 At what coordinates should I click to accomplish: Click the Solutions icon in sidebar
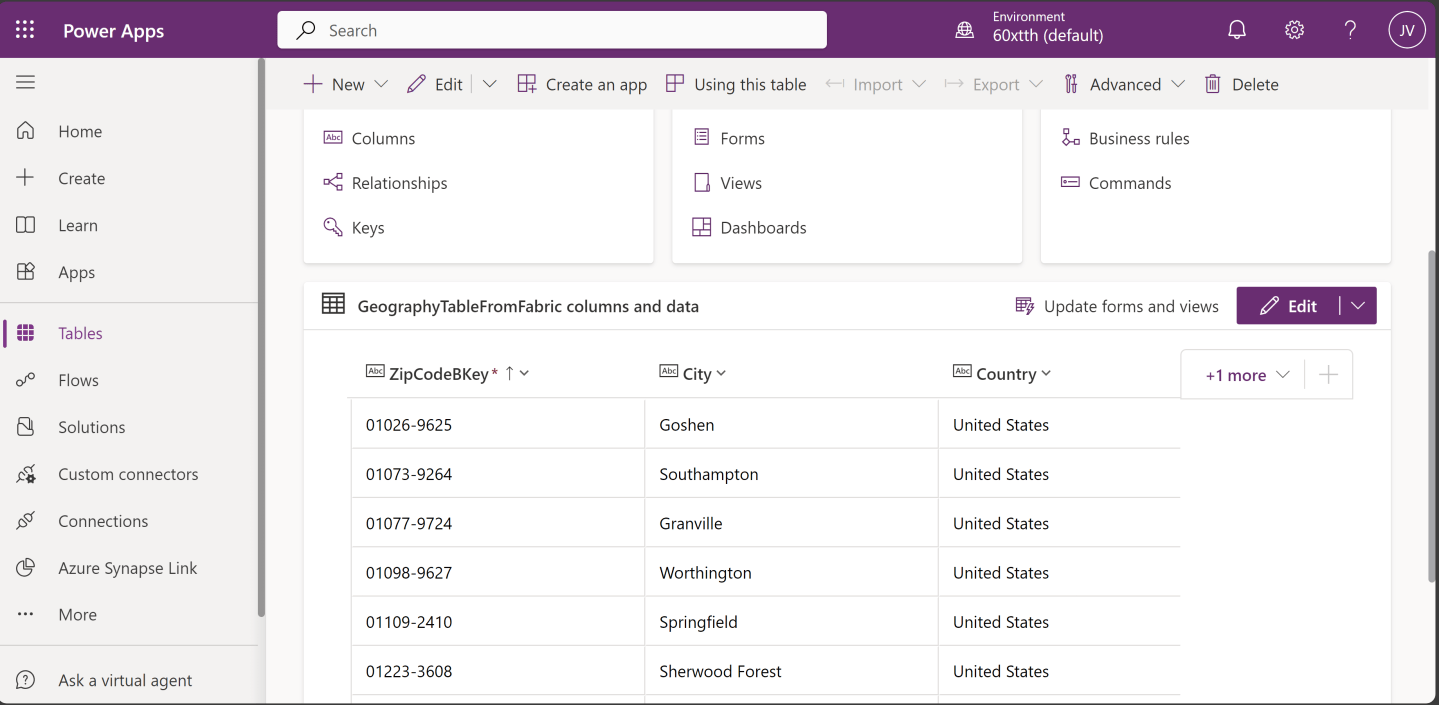click(26, 427)
